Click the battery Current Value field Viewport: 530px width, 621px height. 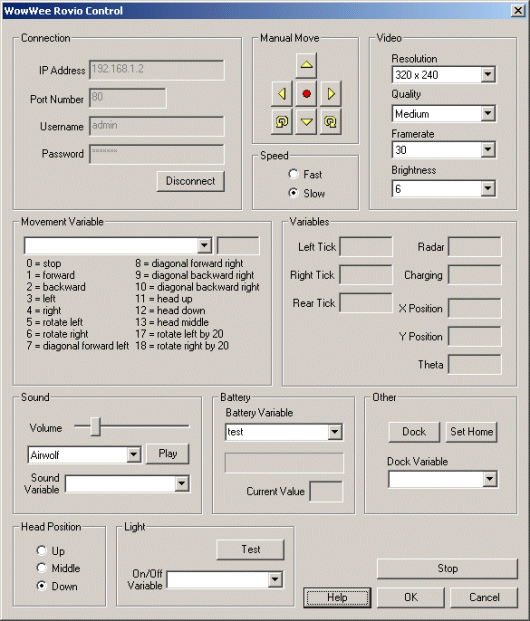pyautogui.click(x=326, y=491)
